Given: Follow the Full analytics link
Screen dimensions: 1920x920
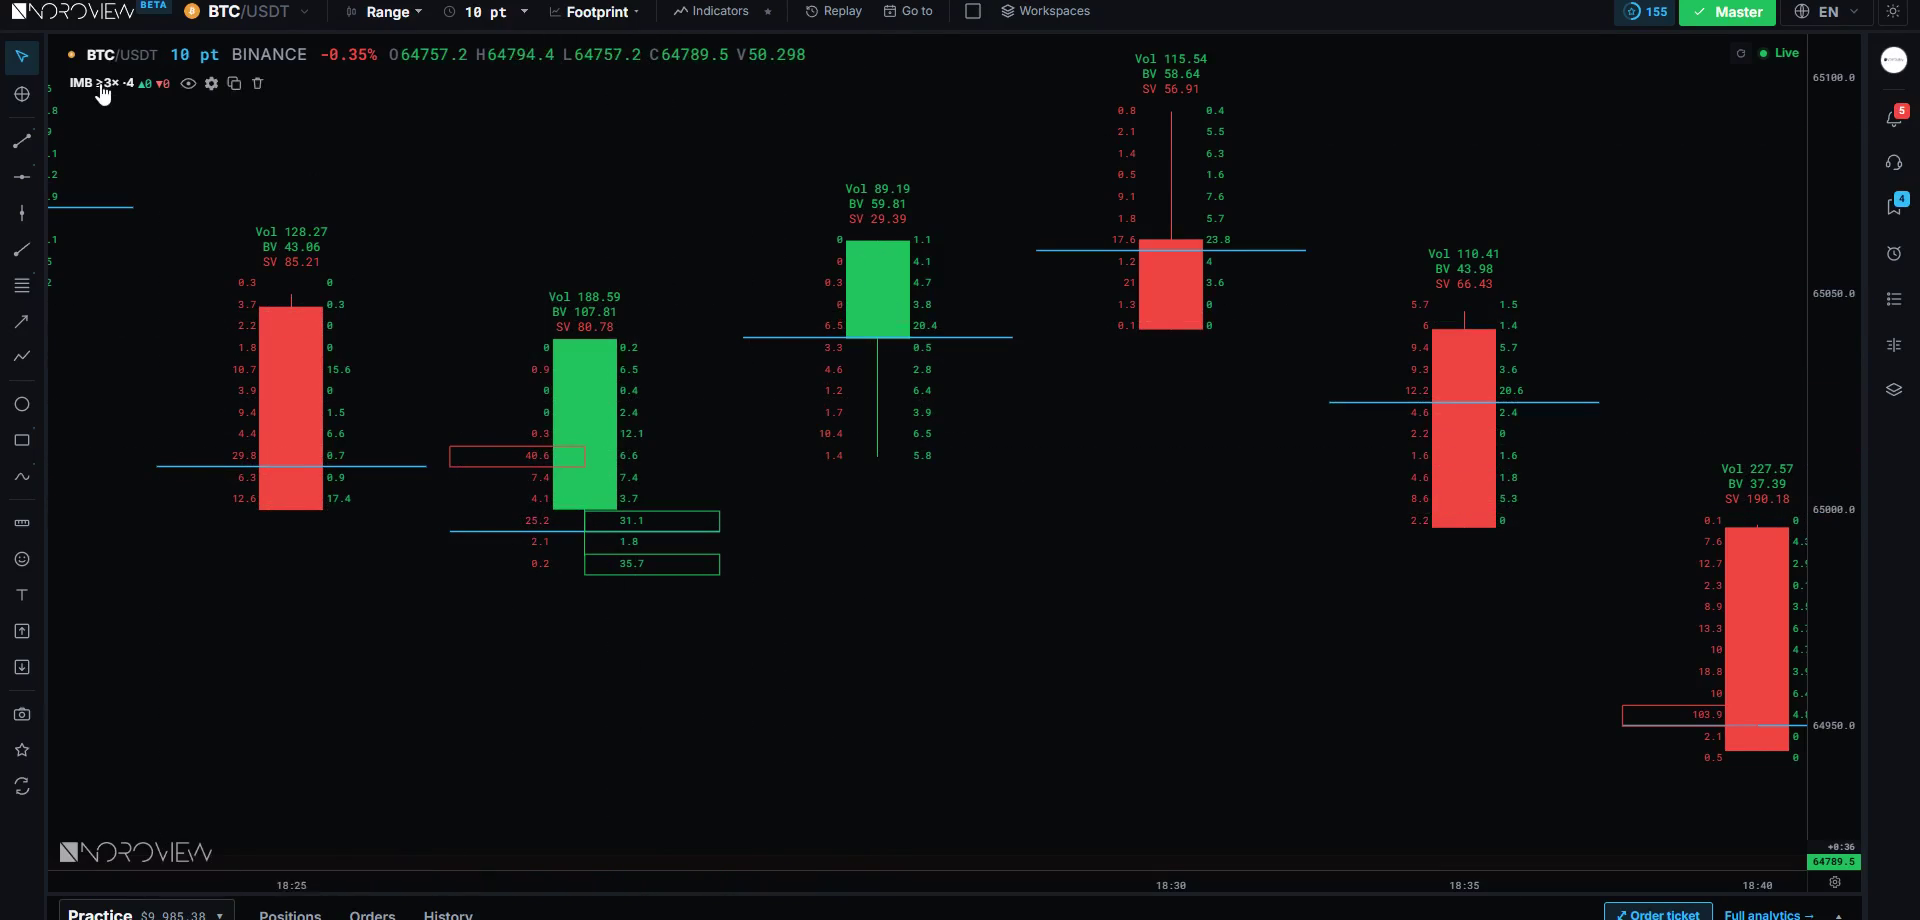Looking at the screenshot, I should click(x=1769, y=915).
